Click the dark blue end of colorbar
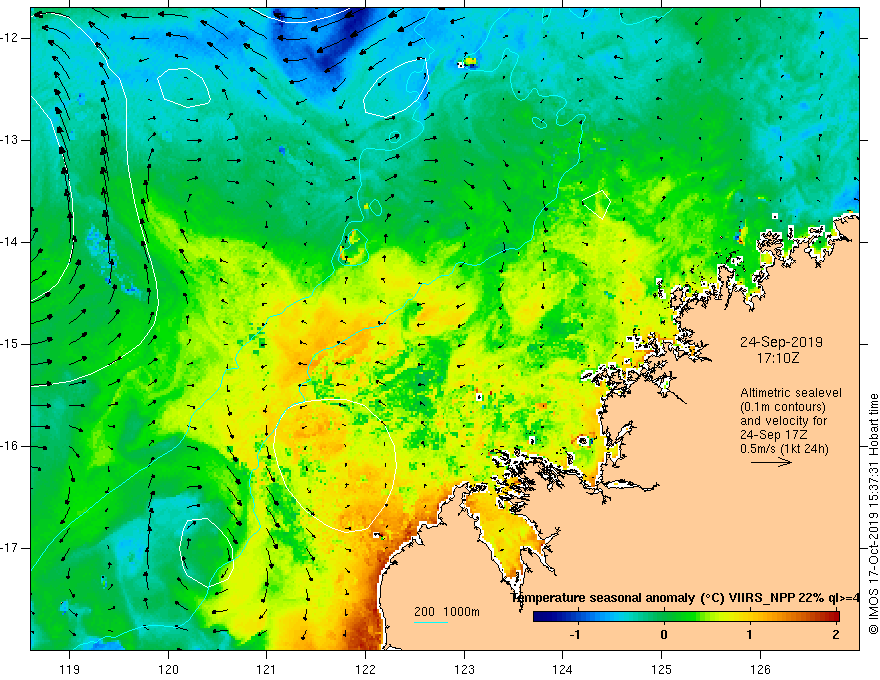 click(540, 617)
